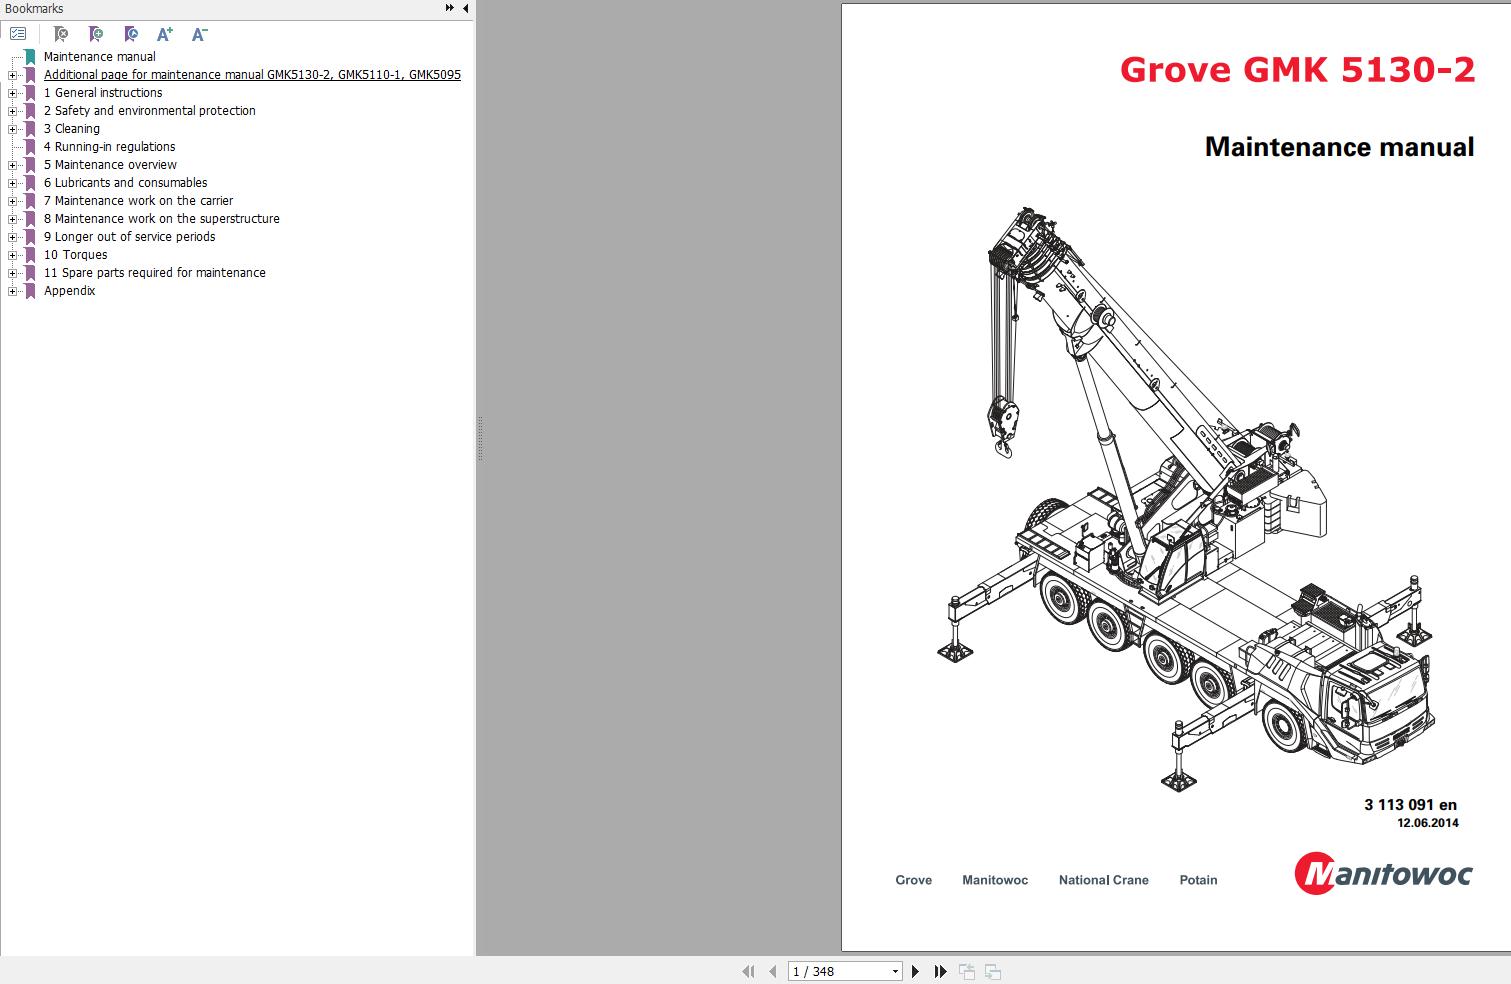Go to the previous page
This screenshot has height=984, width=1511.
pos(772,971)
